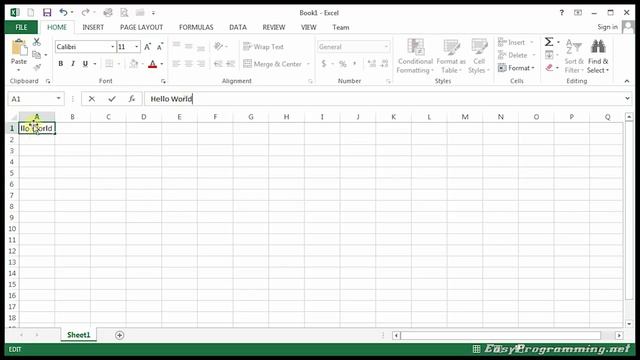Viewport: 640px width, 360px height.
Task: Increase font size with the large A icon
Action: [x=147, y=47]
